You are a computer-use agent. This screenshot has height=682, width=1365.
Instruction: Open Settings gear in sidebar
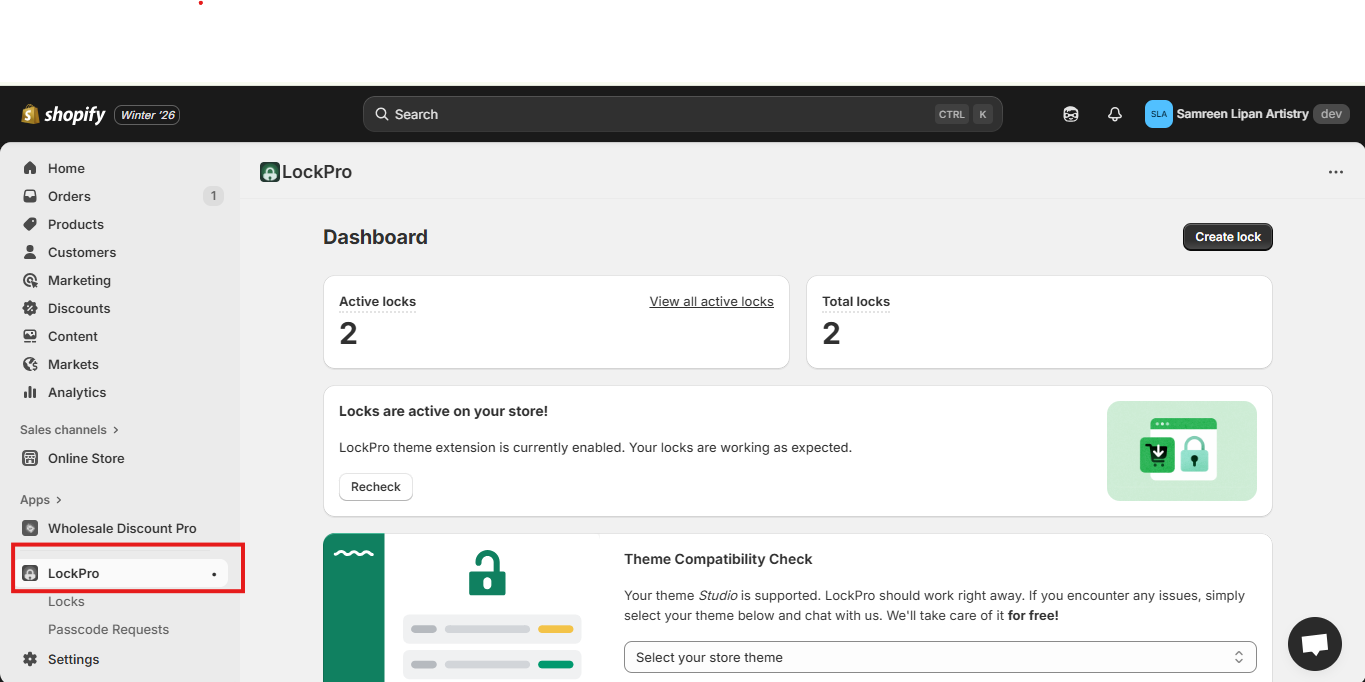[30, 659]
